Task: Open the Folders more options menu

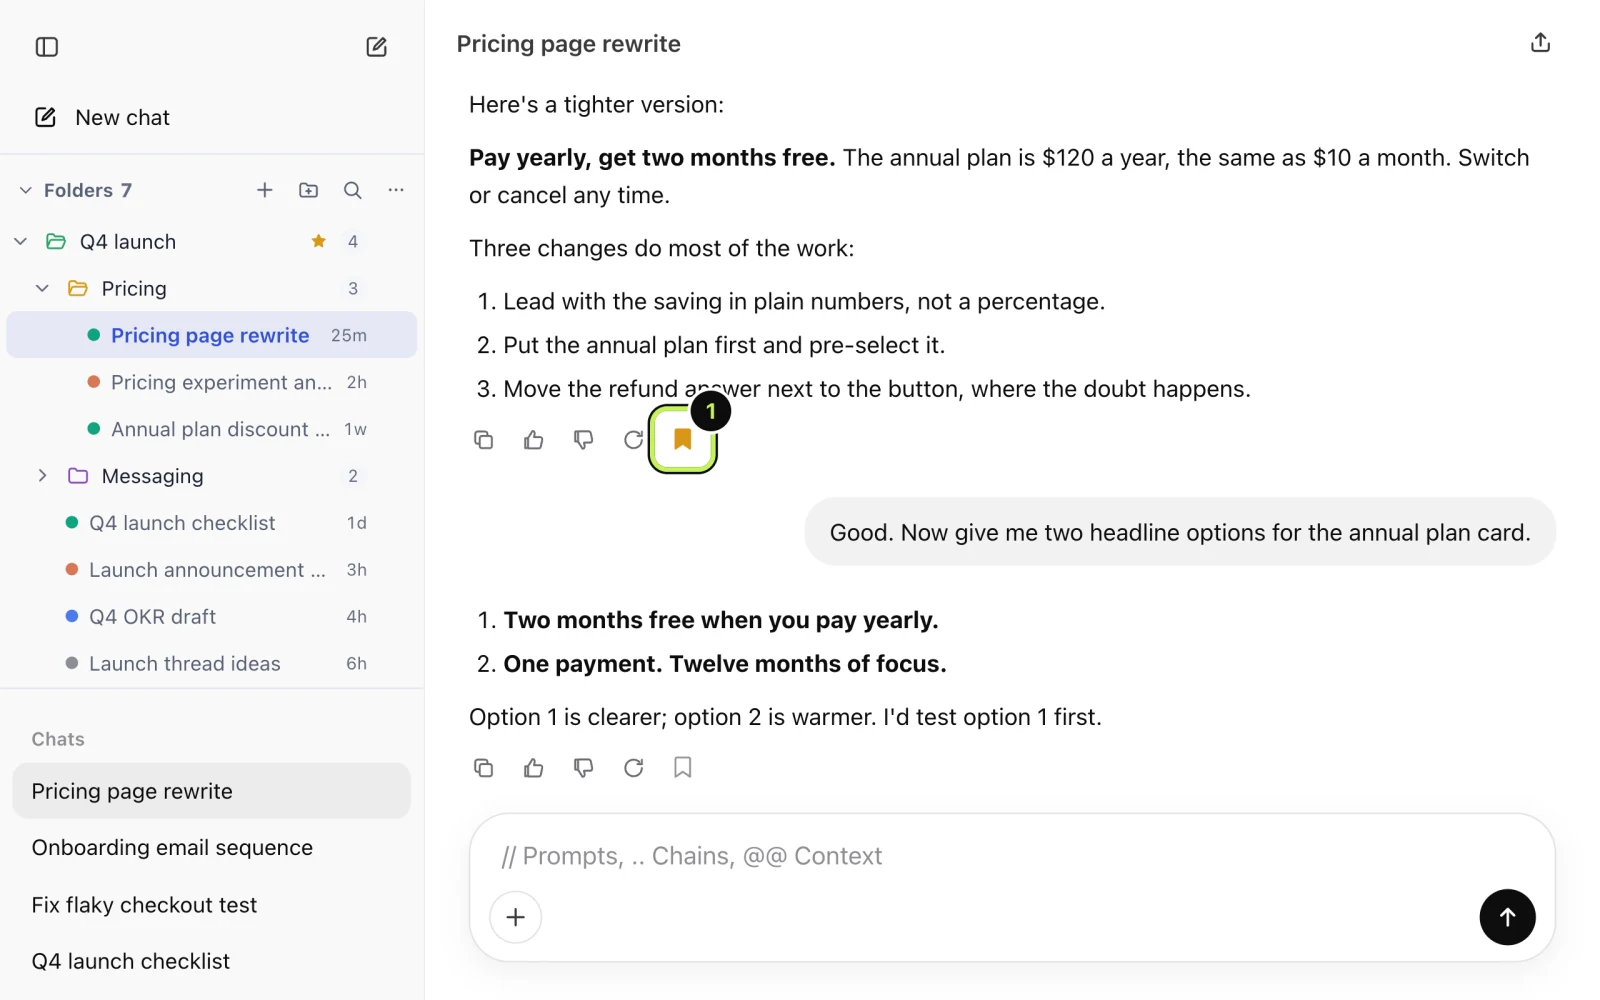Action: (x=397, y=190)
